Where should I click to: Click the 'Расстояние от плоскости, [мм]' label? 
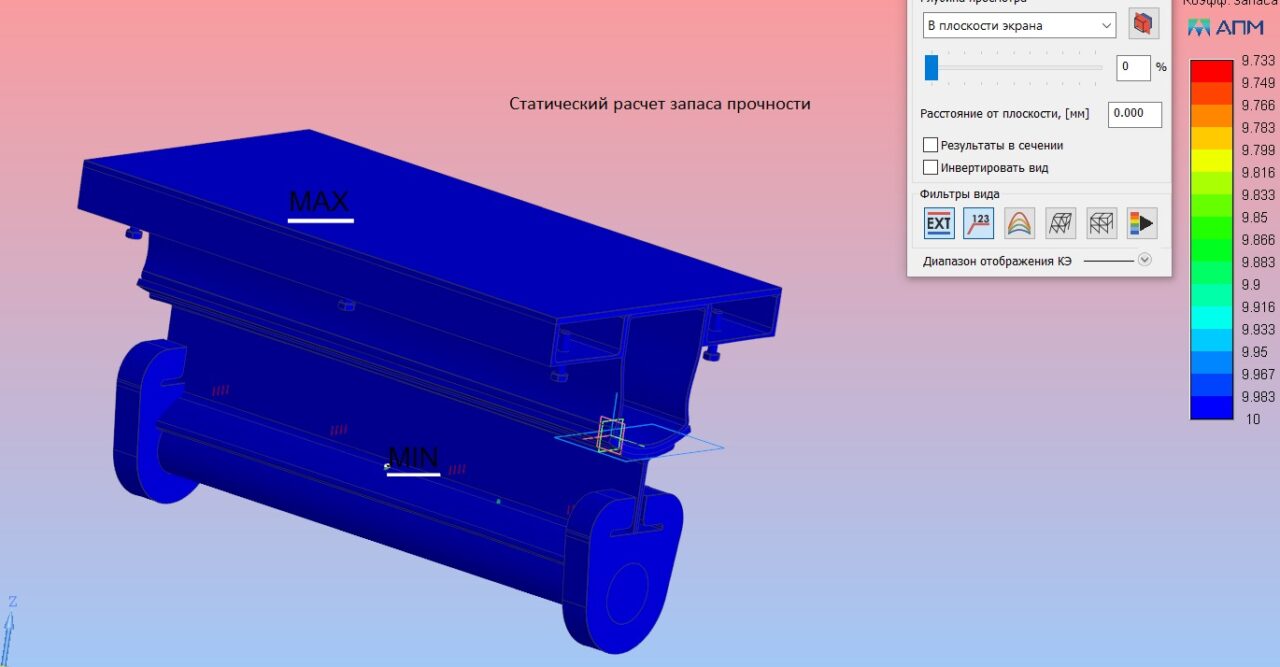pyautogui.click(x=1004, y=114)
